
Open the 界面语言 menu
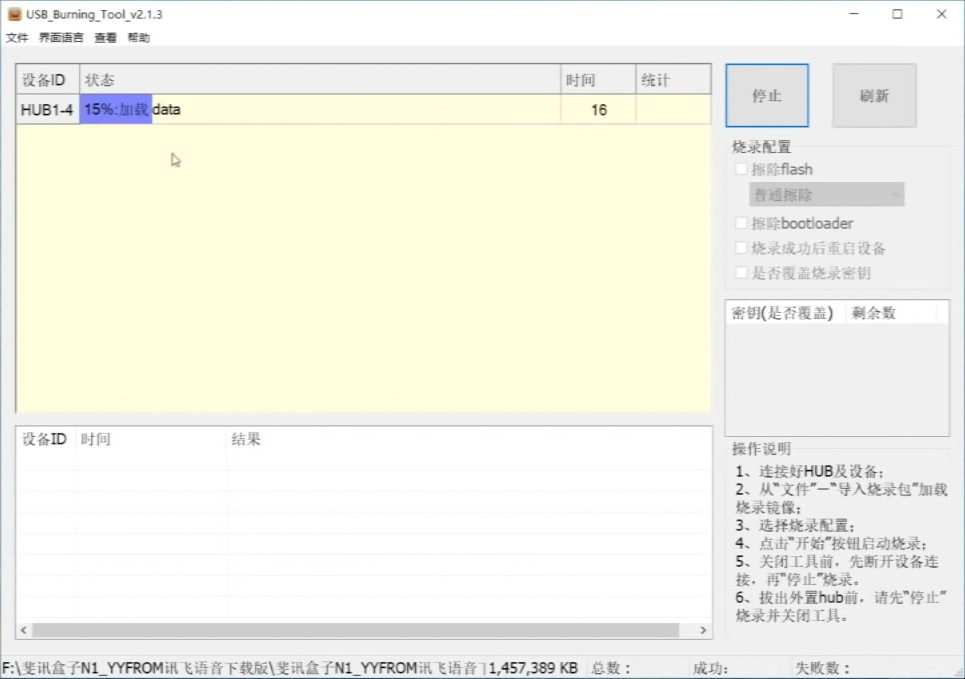click(x=61, y=38)
